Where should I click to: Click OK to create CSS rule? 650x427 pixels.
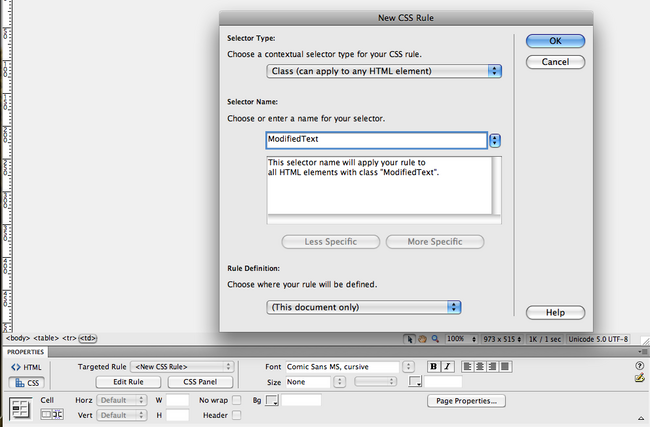(x=555, y=41)
